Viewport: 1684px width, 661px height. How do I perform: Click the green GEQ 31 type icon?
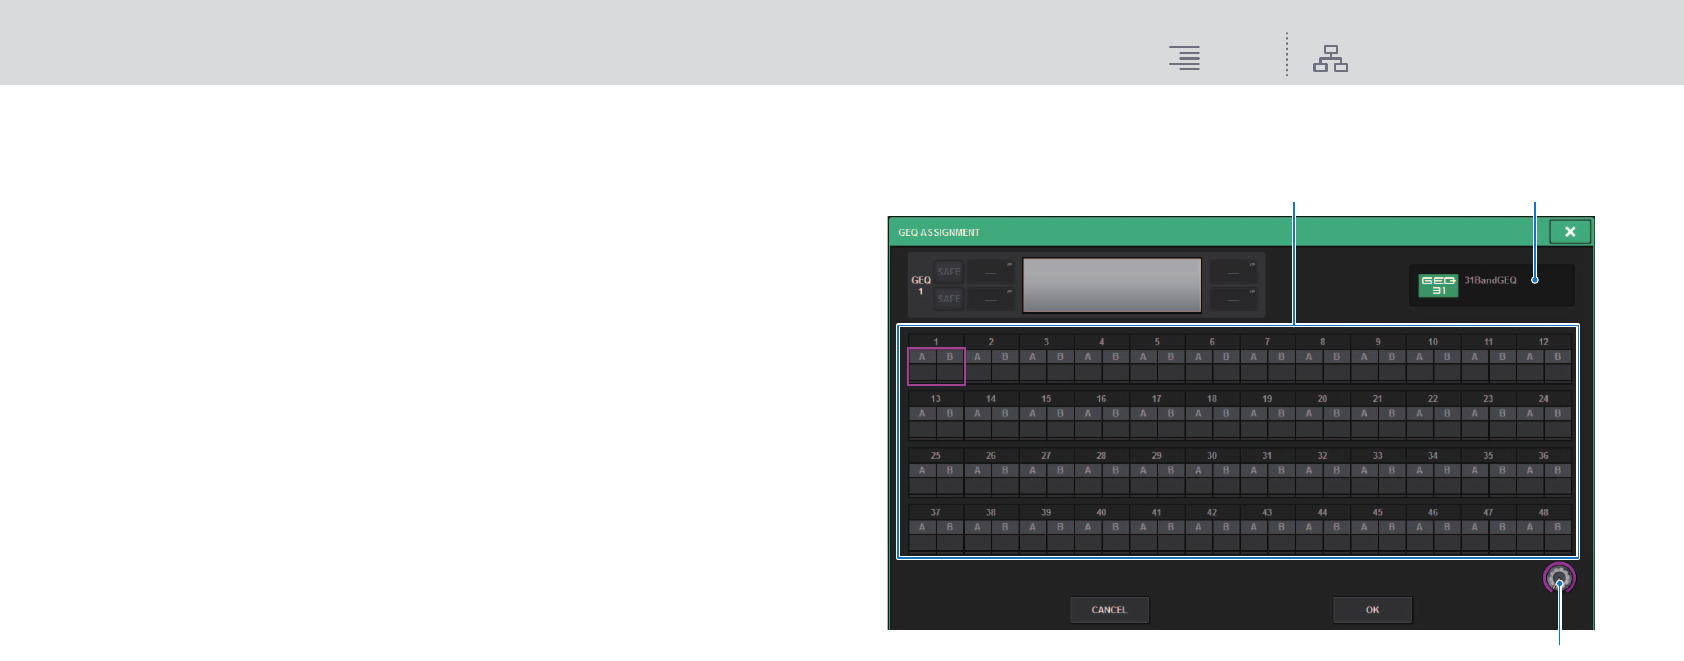(x=1438, y=286)
